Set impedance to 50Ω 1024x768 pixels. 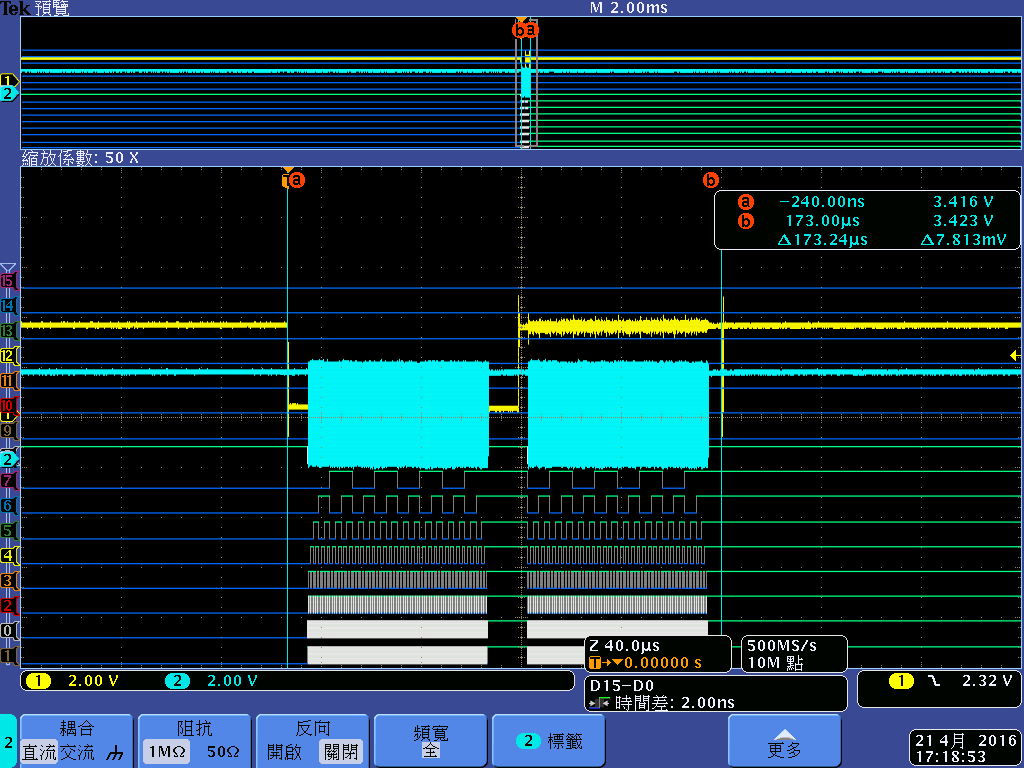(x=223, y=752)
